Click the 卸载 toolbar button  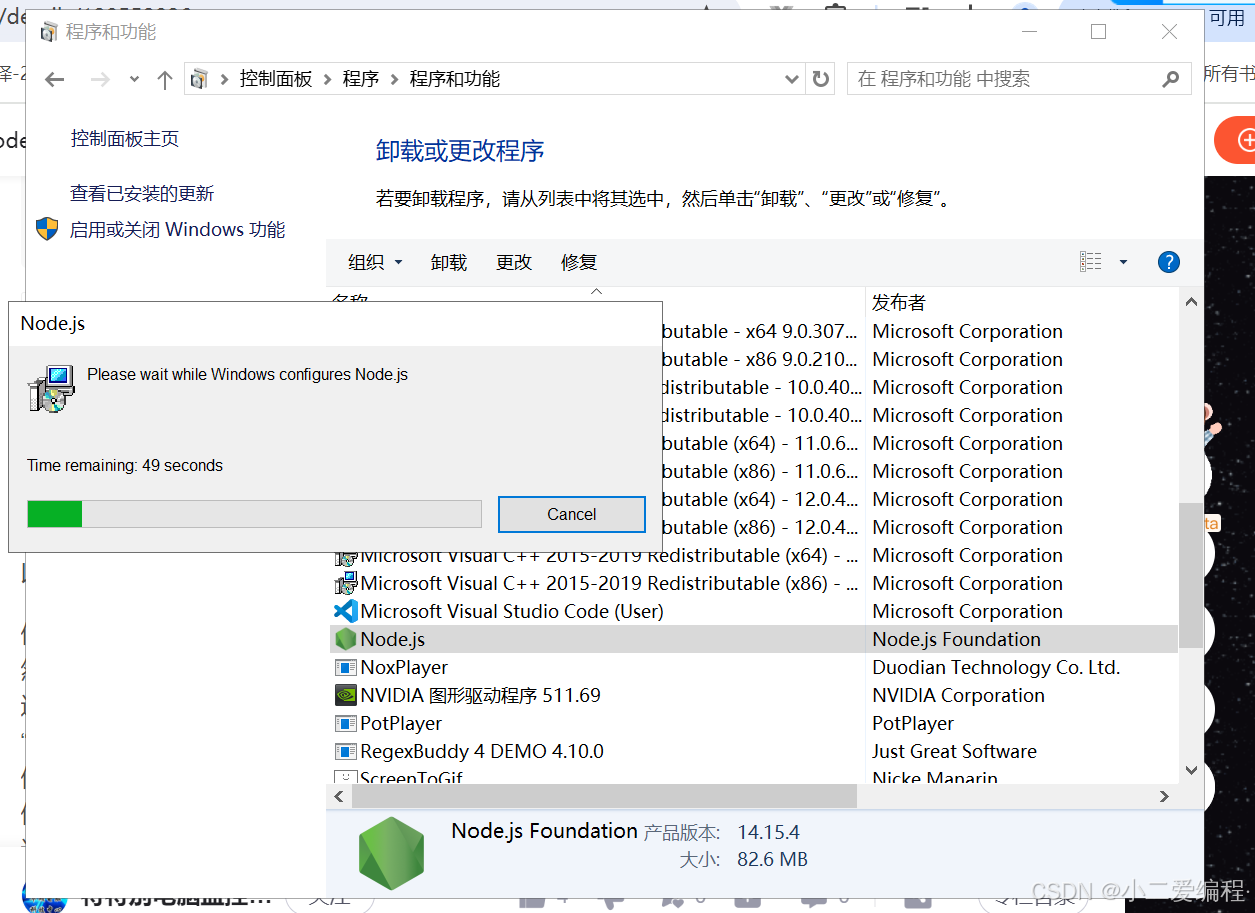click(x=449, y=262)
